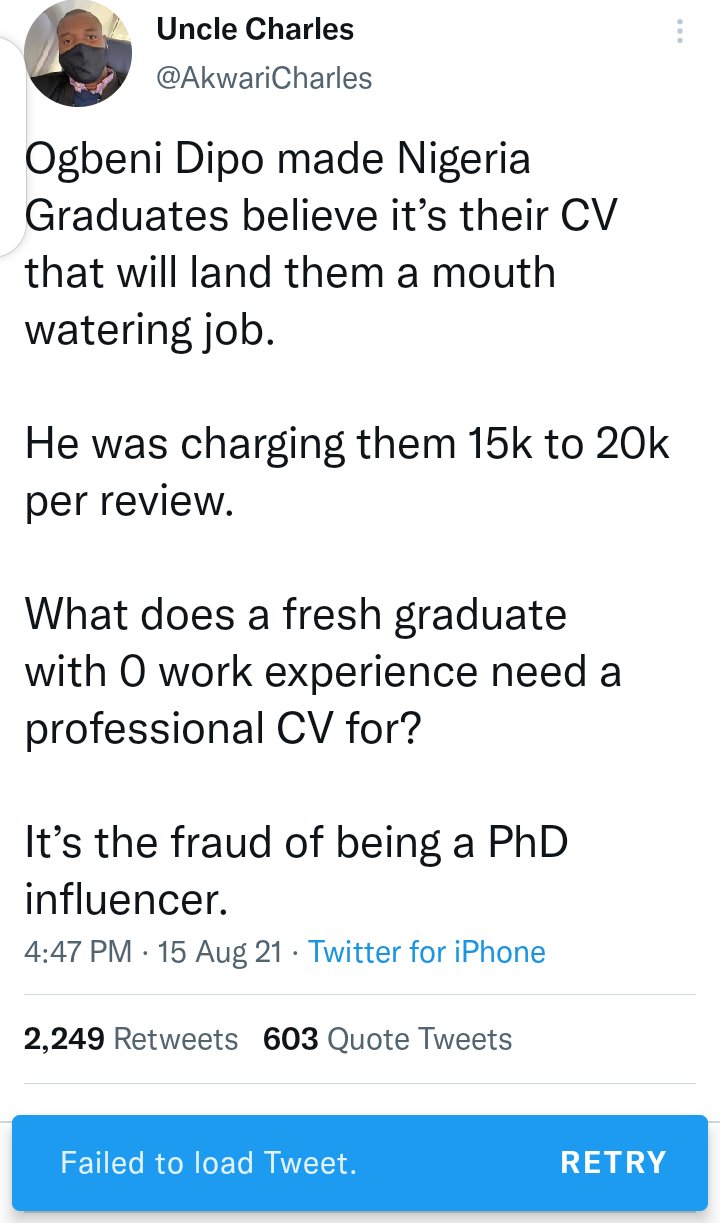The image size is (720, 1223).
Task: Click the text "per review."
Action: pyautogui.click(x=128, y=501)
